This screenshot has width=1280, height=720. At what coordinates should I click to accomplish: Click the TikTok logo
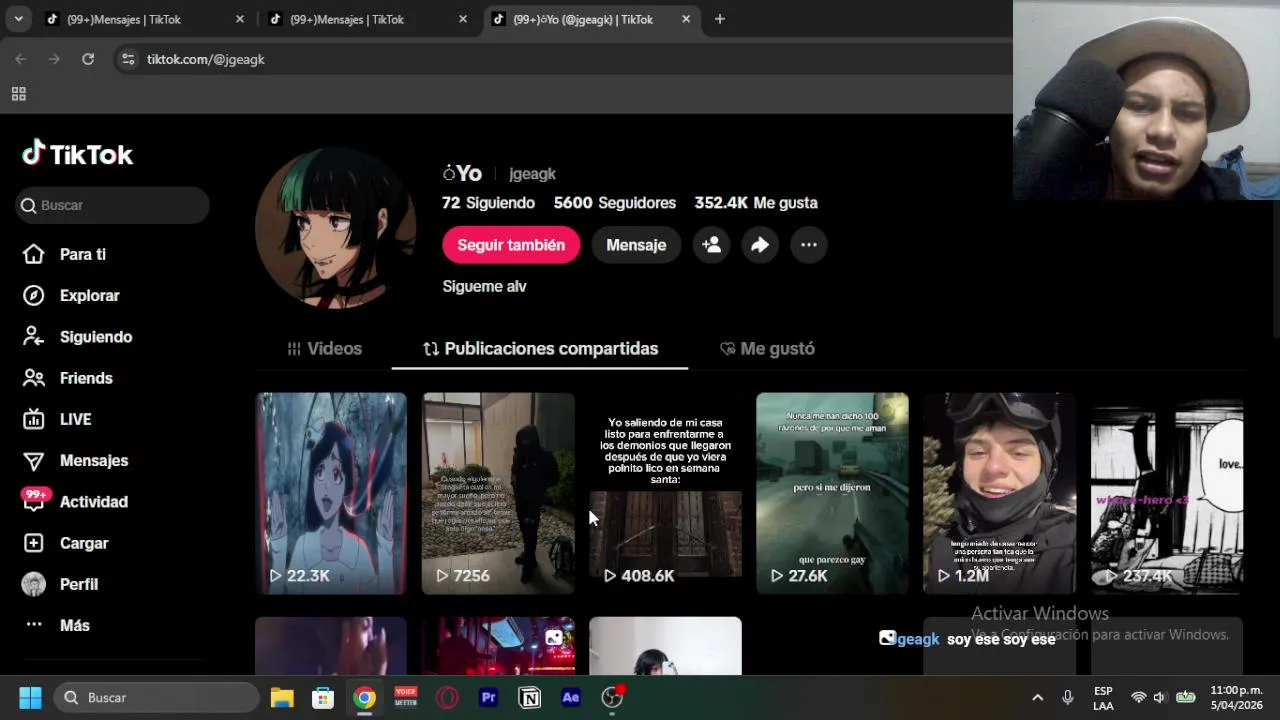click(x=78, y=154)
